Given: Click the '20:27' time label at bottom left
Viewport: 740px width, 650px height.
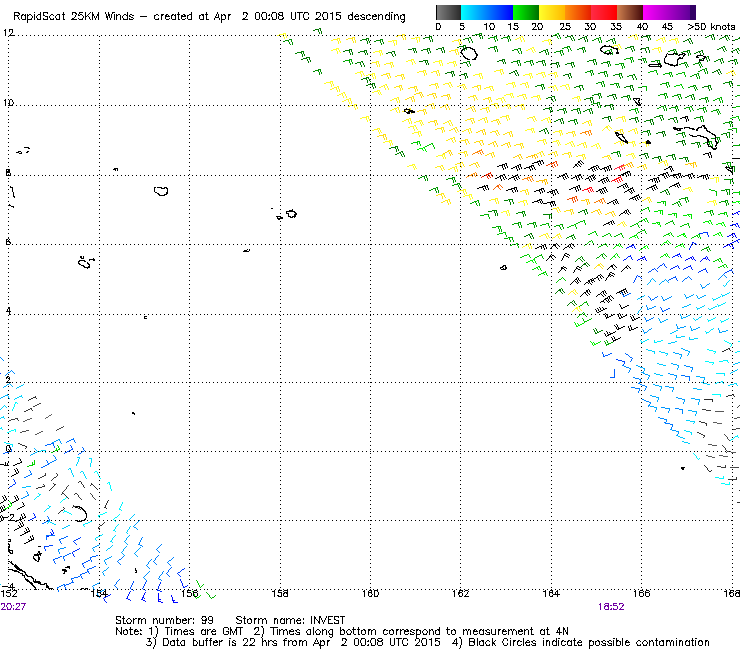Looking at the screenshot, I should click(x=13, y=607).
